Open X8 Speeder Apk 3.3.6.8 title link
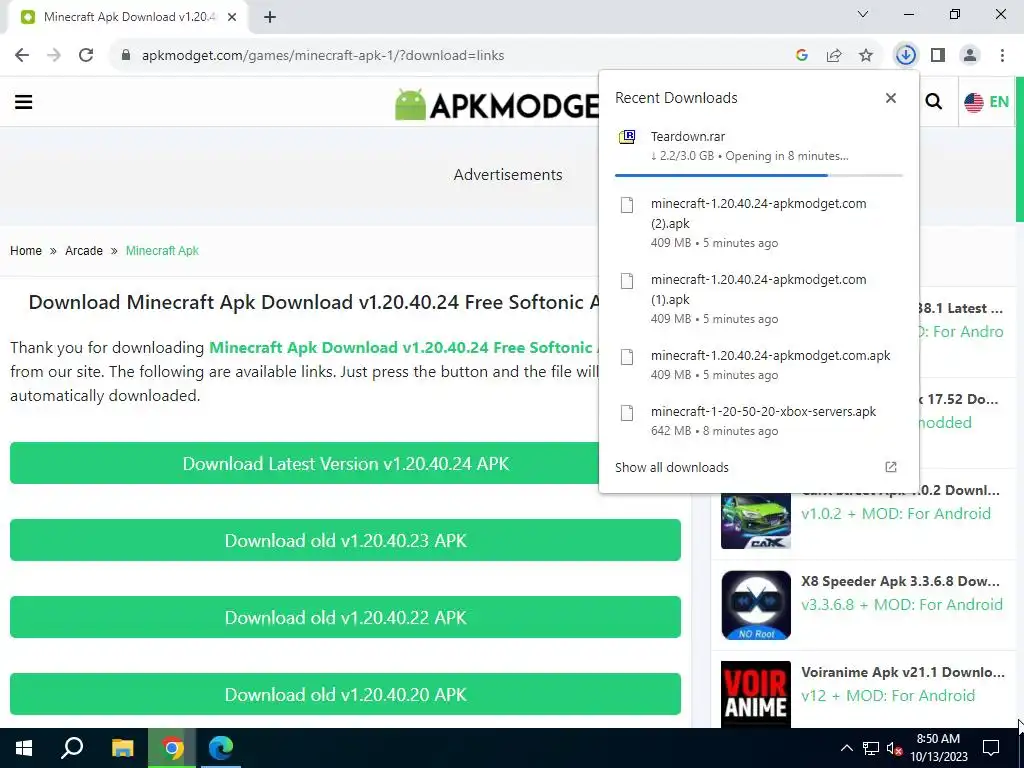 (x=900, y=581)
